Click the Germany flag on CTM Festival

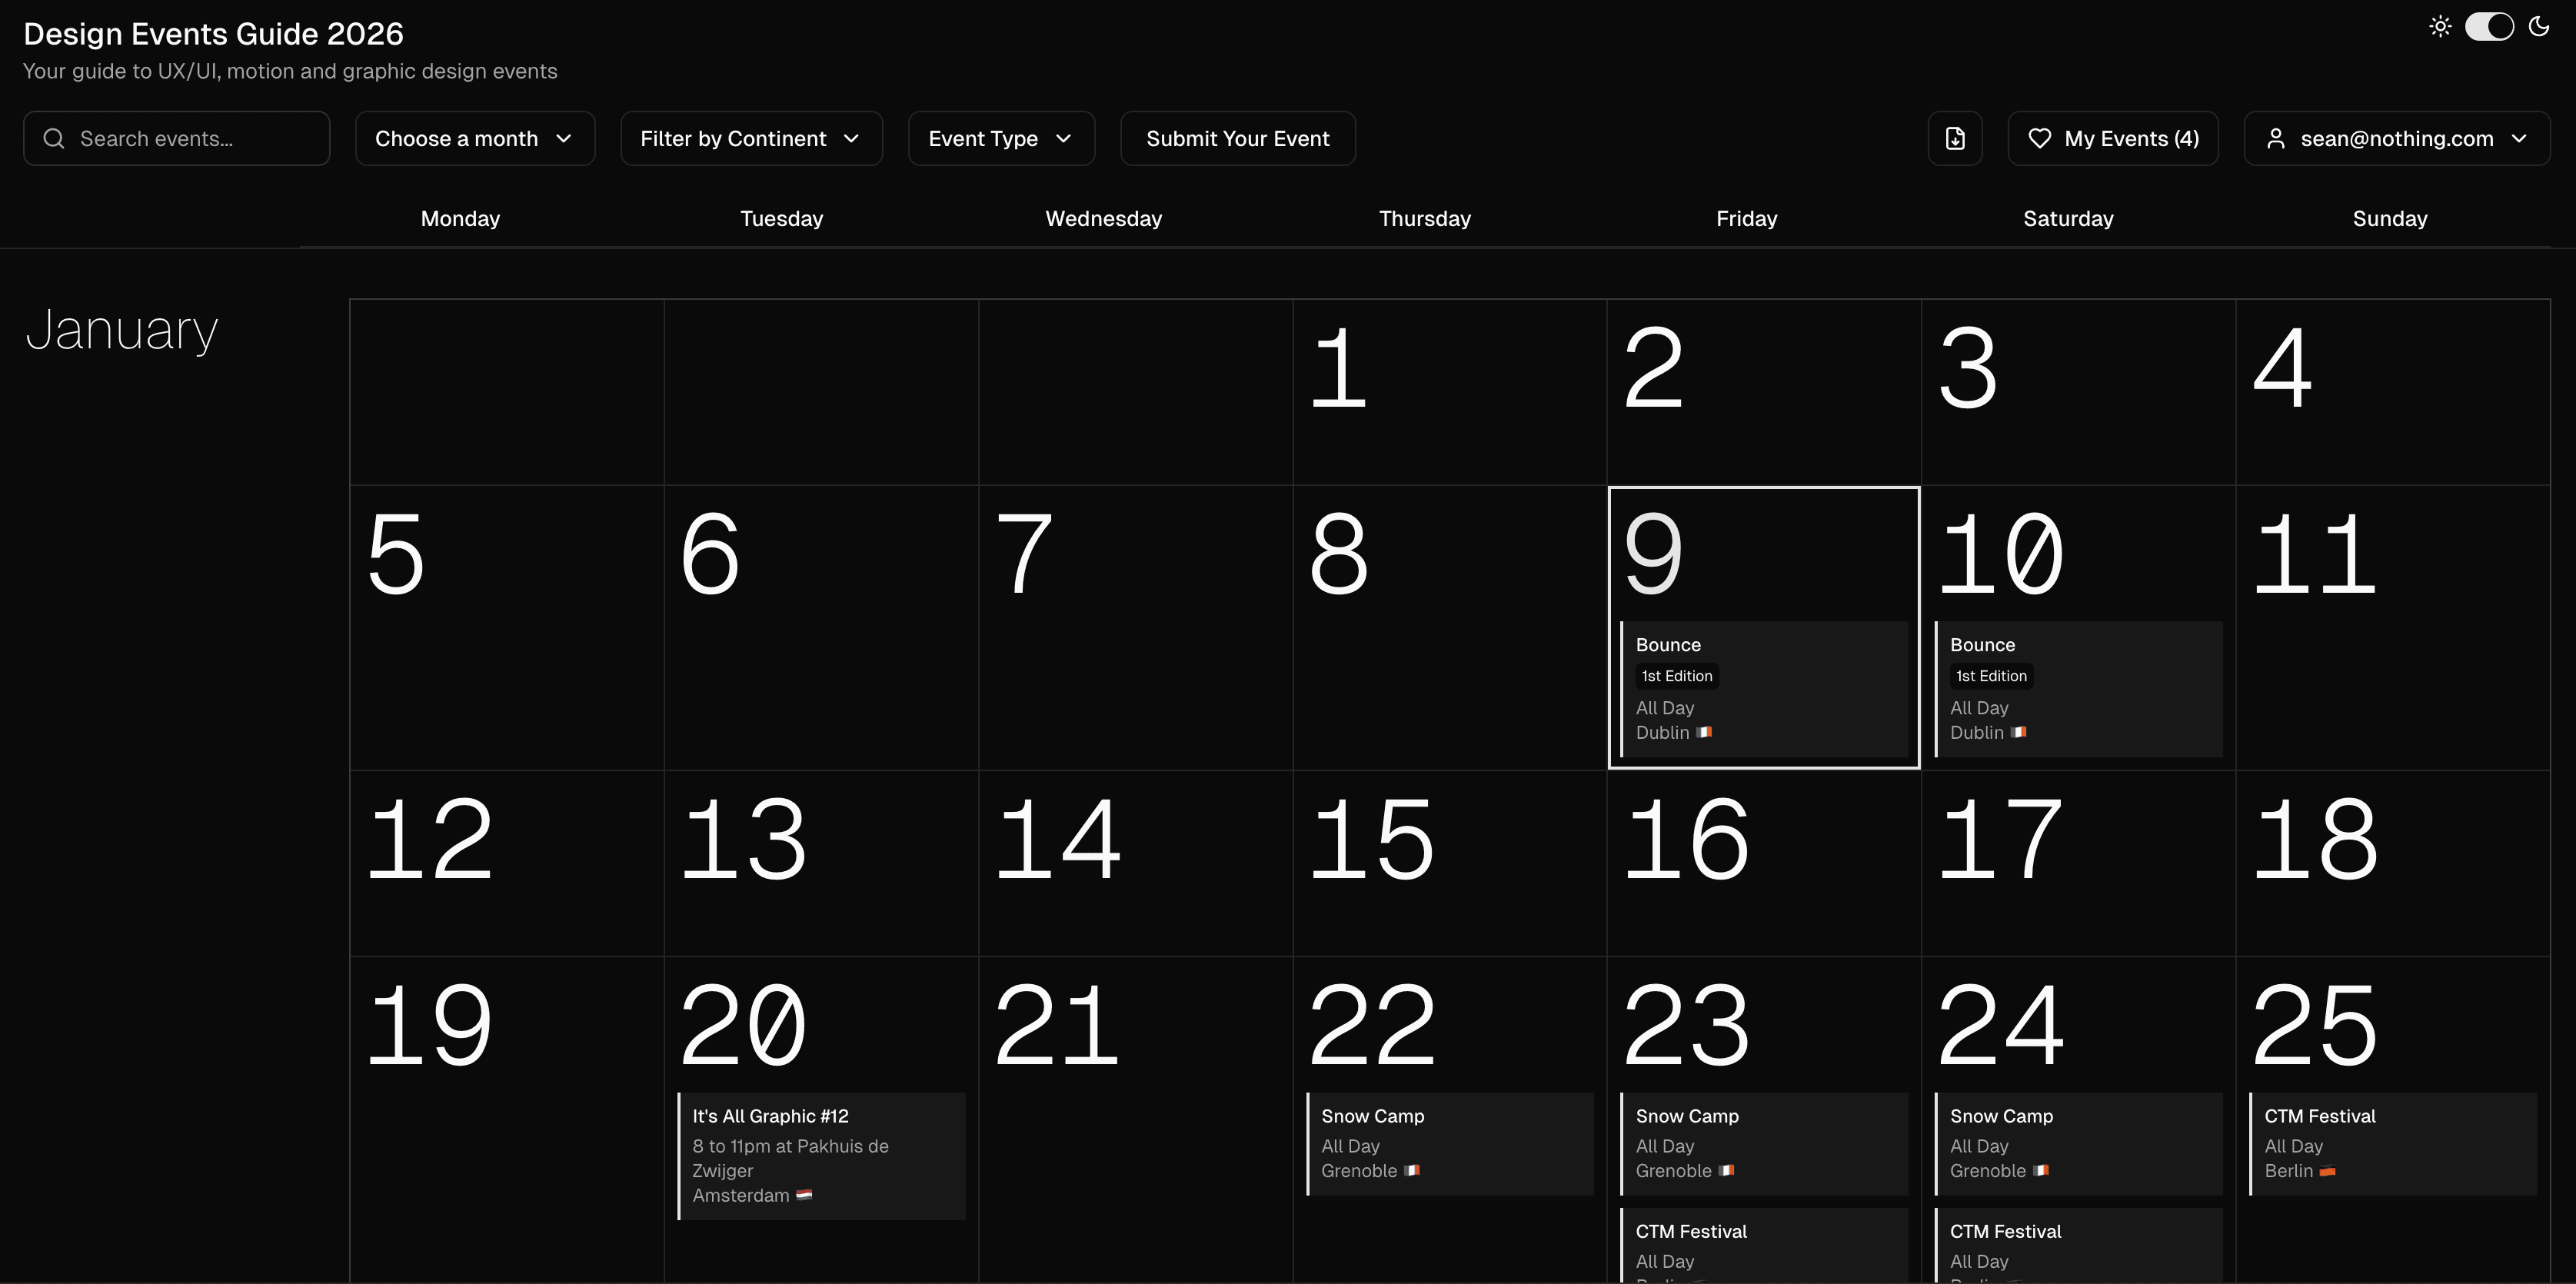coord(2327,1170)
